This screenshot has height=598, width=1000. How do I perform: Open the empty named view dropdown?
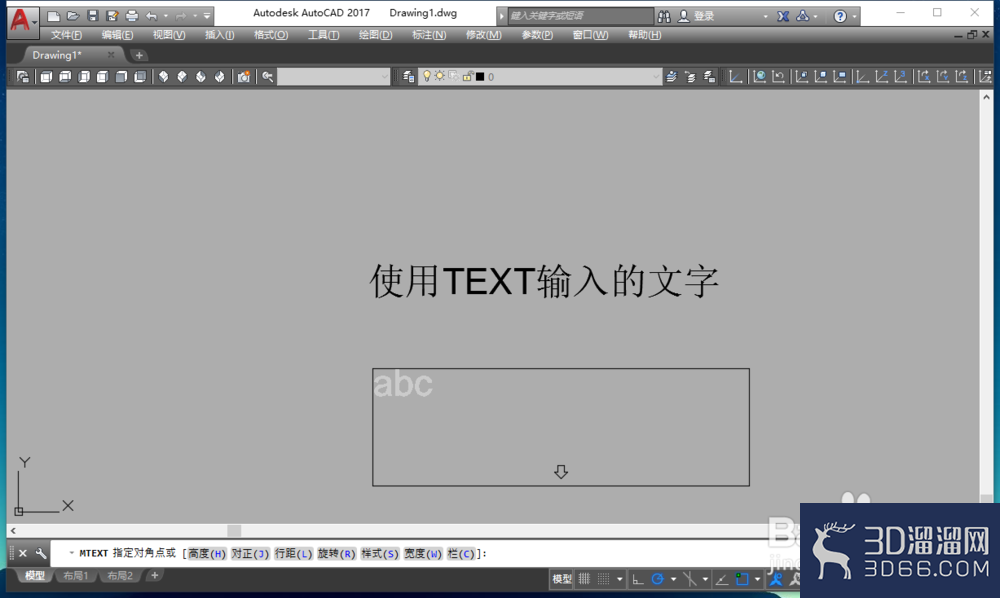(334, 77)
